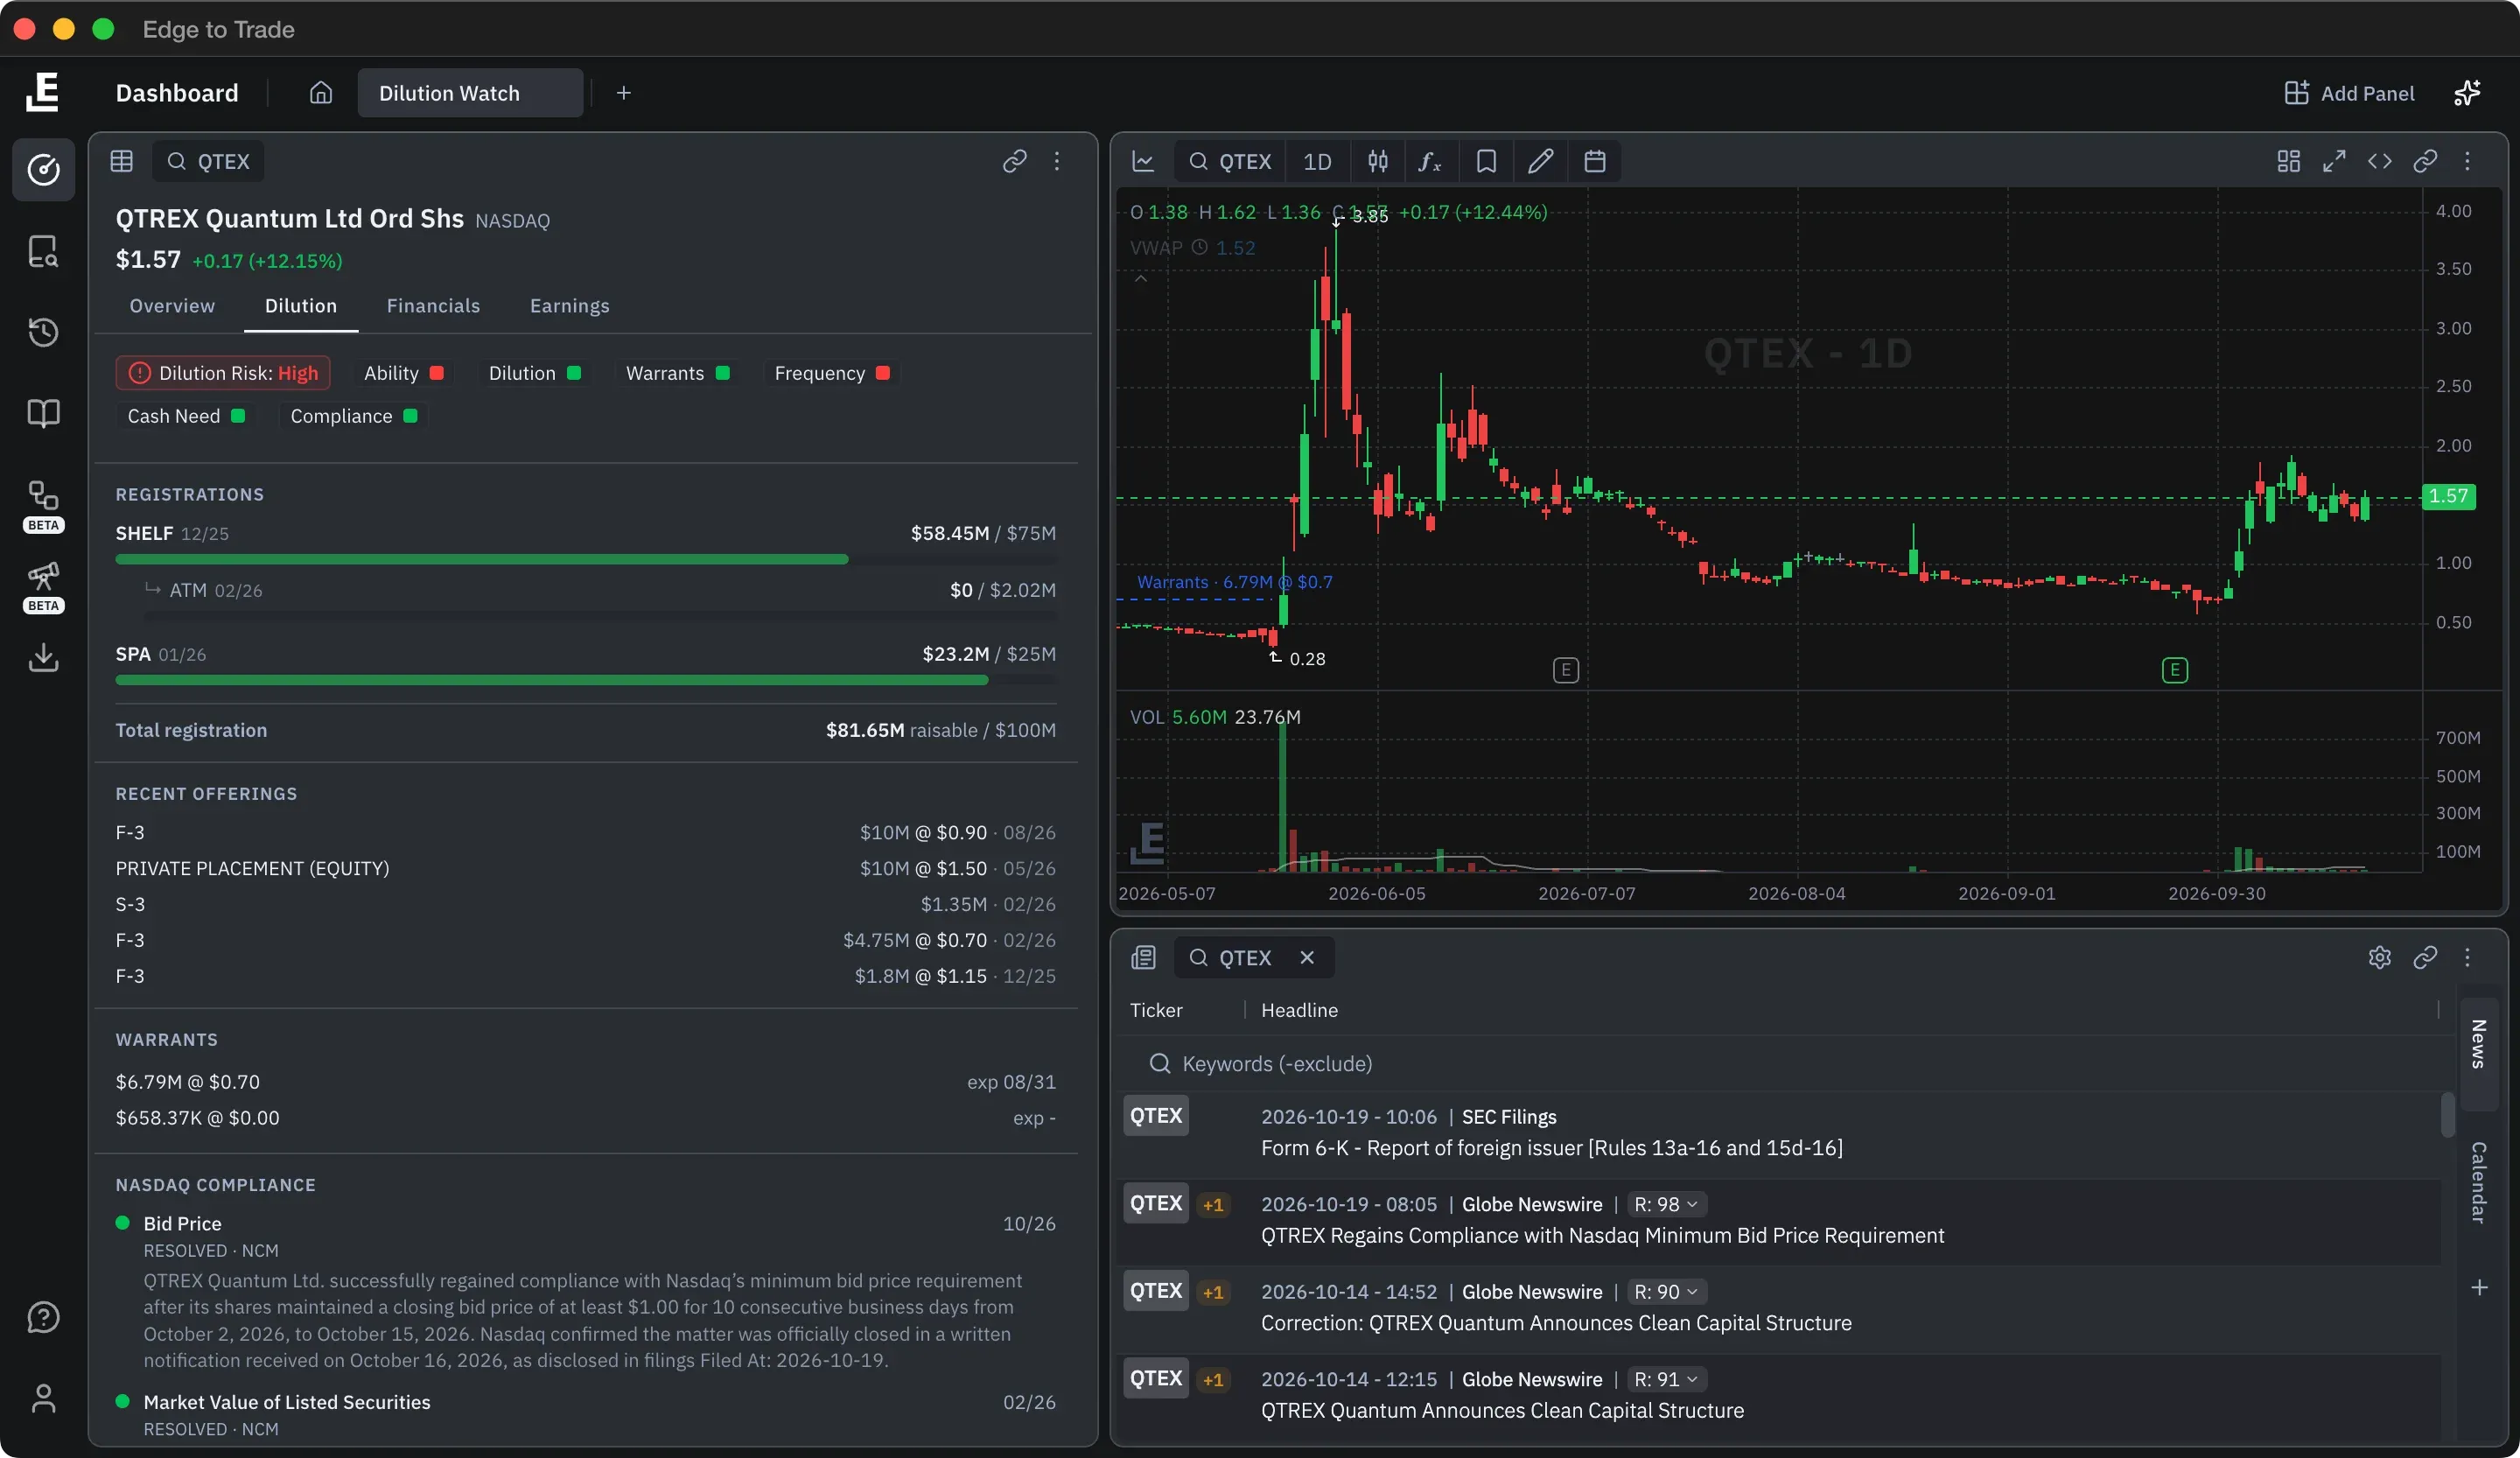The height and width of the screenshot is (1458, 2520).
Task: Add a new dashboard tab with plus
Action: (x=623, y=93)
